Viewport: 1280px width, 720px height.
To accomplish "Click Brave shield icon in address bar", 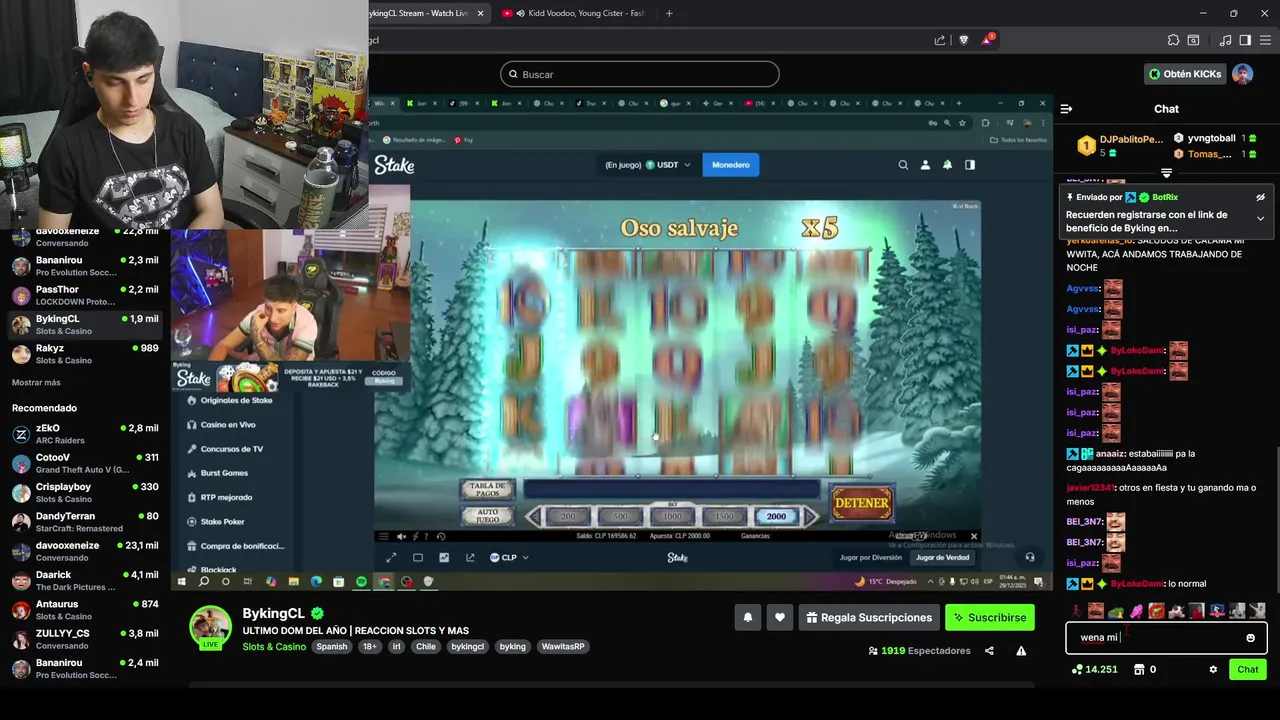I will (964, 40).
